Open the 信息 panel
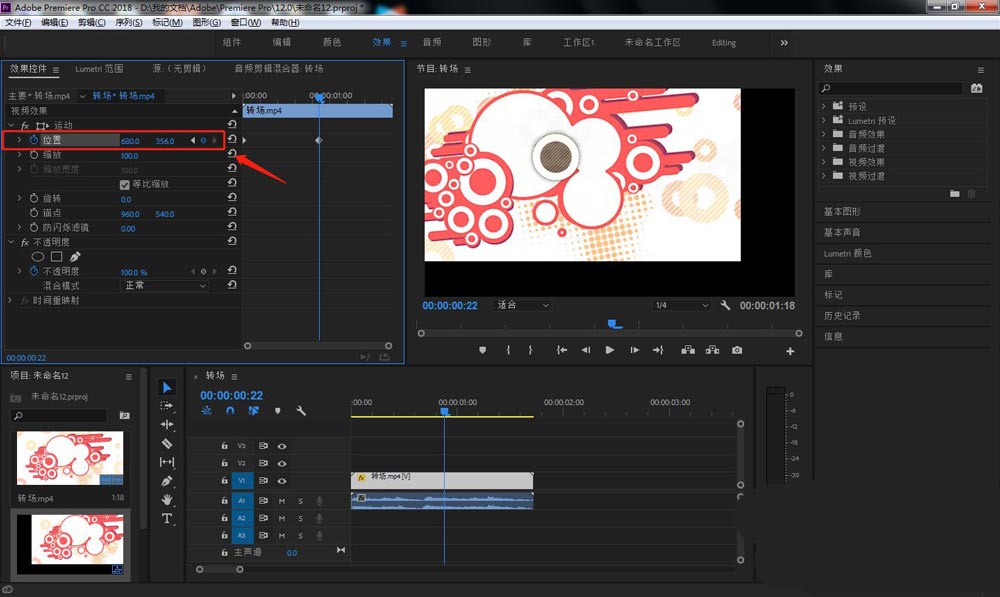The image size is (1000, 597). click(833, 336)
